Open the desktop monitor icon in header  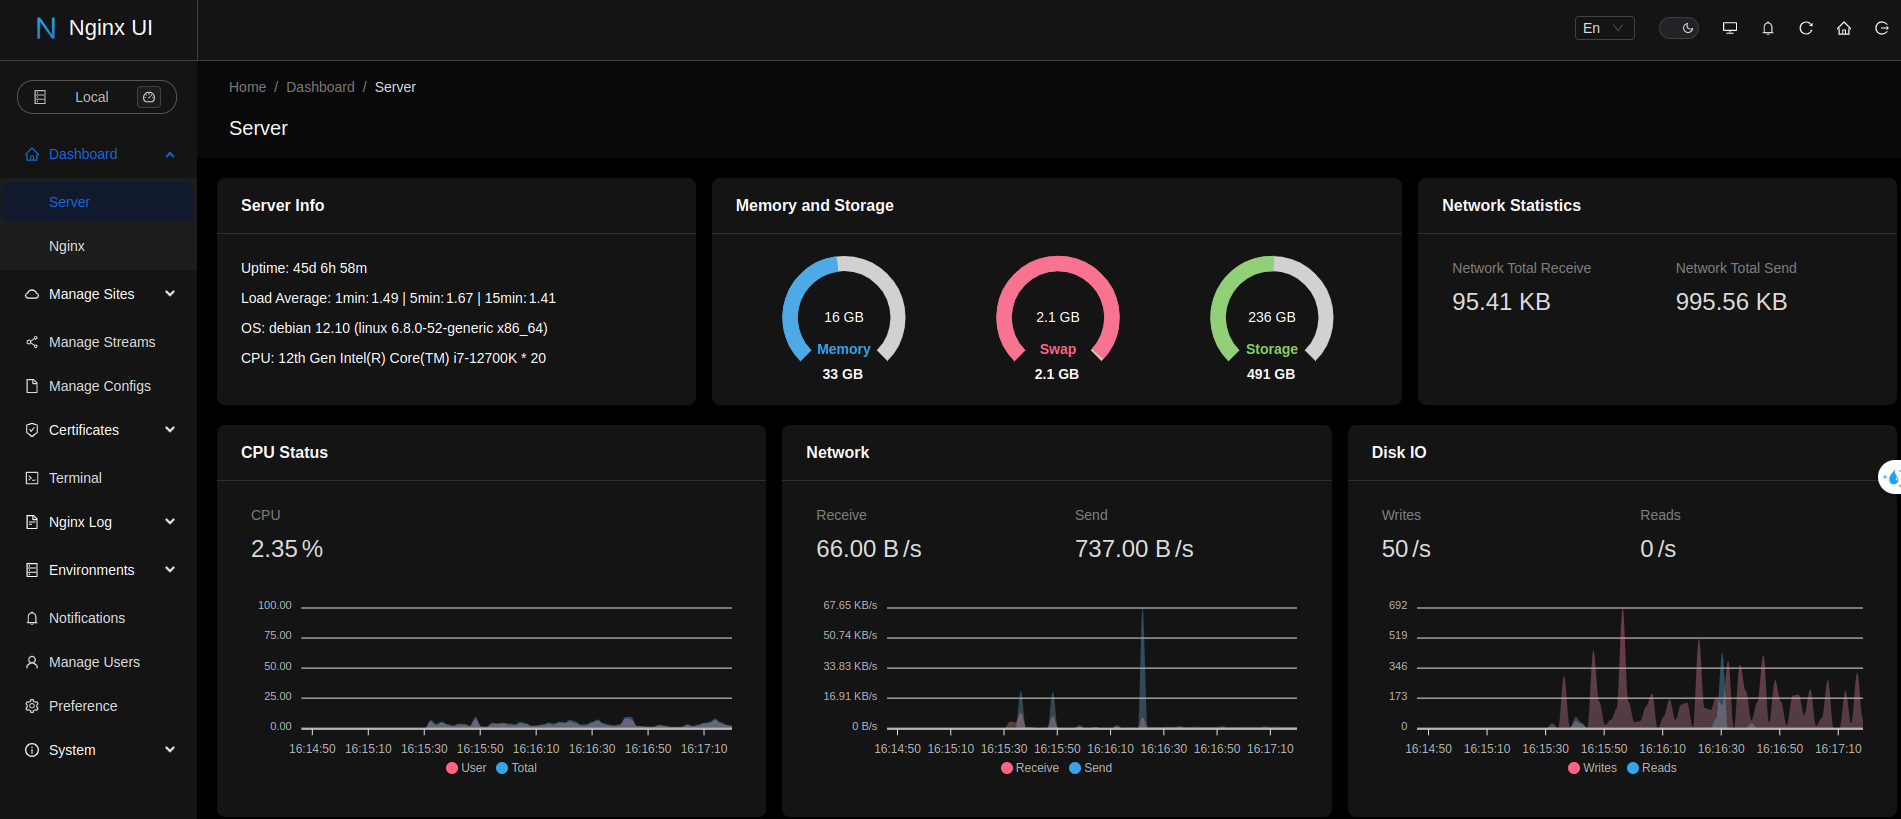[1729, 28]
